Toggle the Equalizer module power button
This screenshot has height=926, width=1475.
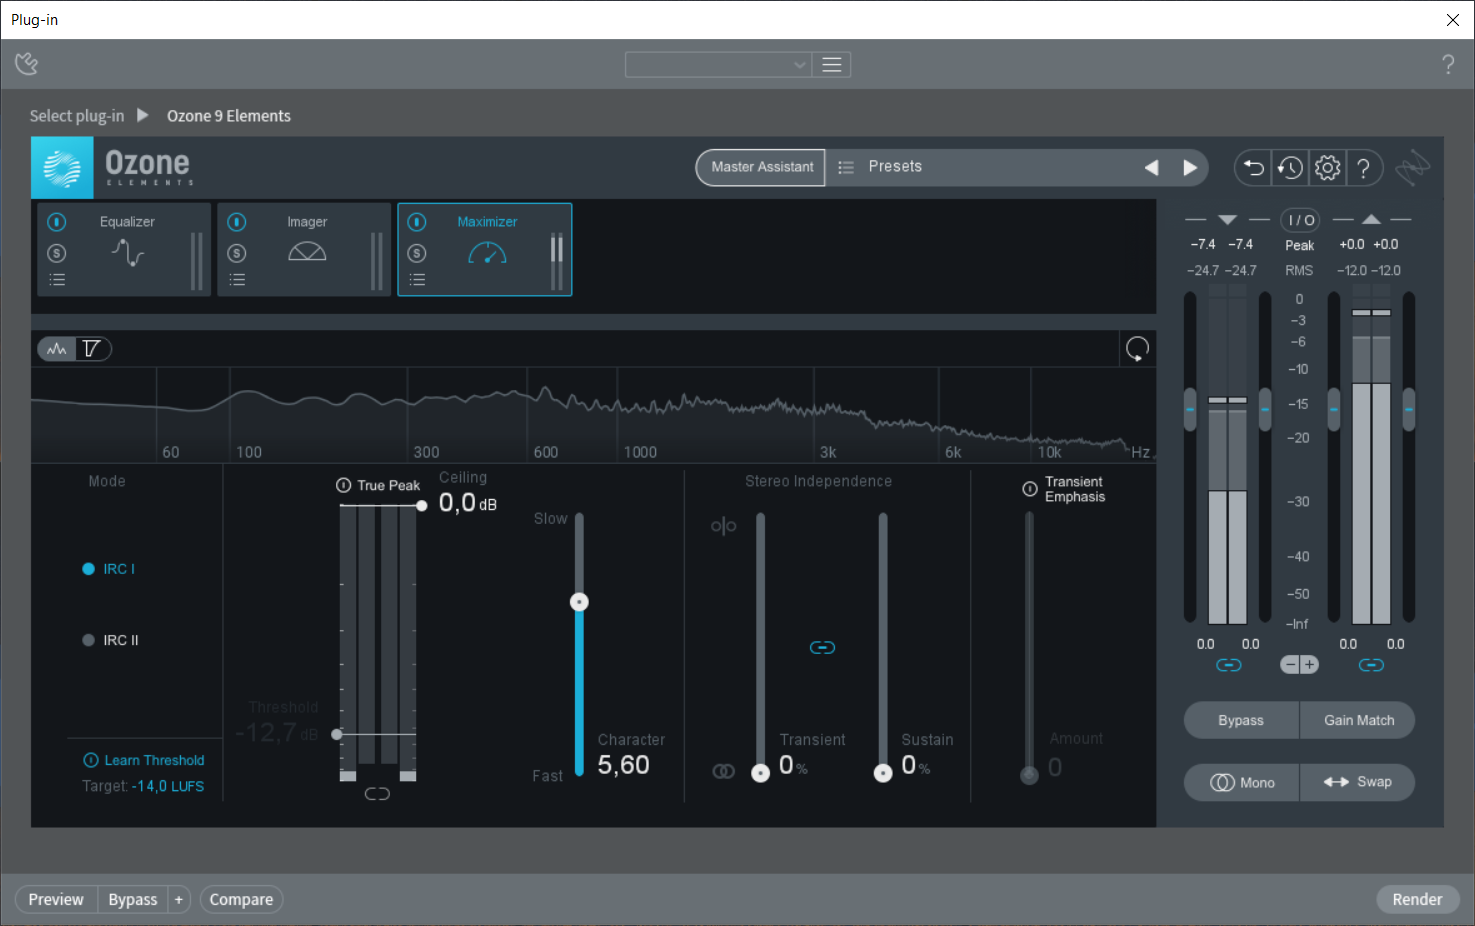click(57, 222)
